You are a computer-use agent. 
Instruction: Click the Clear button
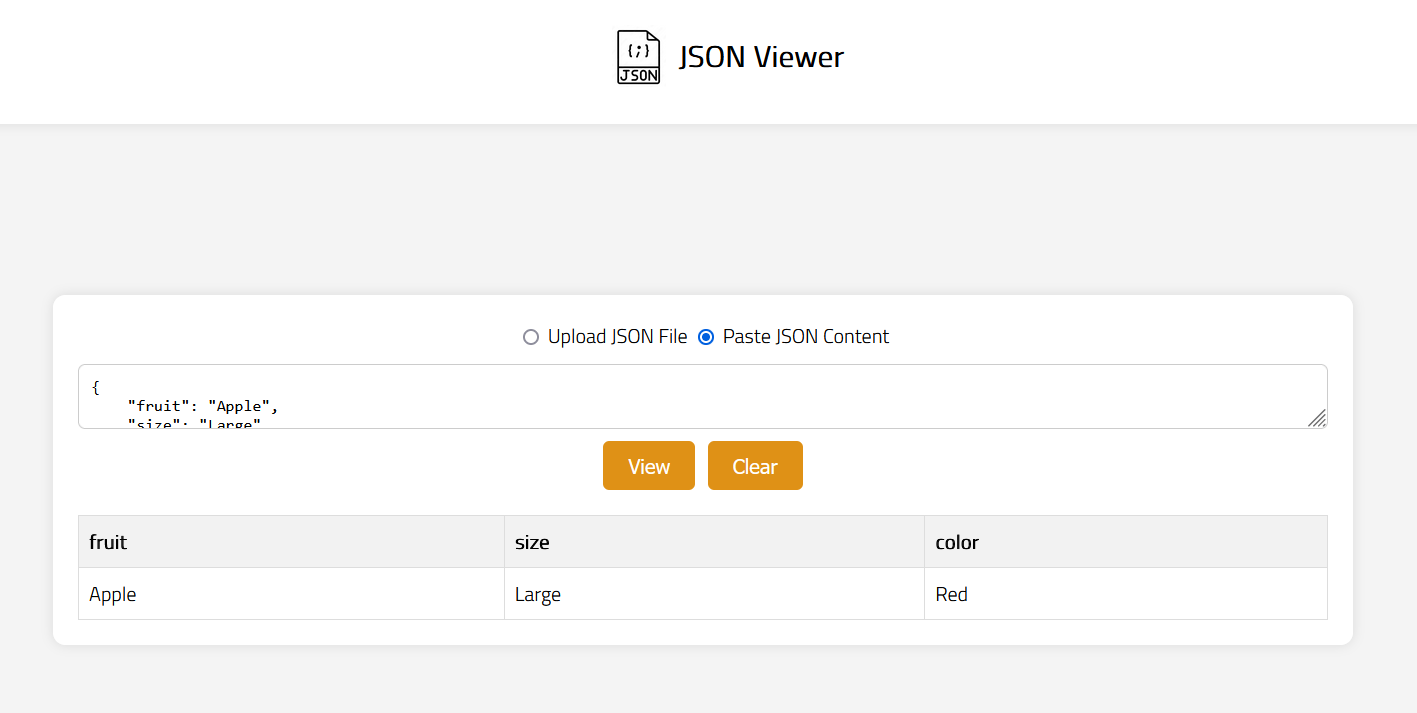pyautogui.click(x=755, y=466)
